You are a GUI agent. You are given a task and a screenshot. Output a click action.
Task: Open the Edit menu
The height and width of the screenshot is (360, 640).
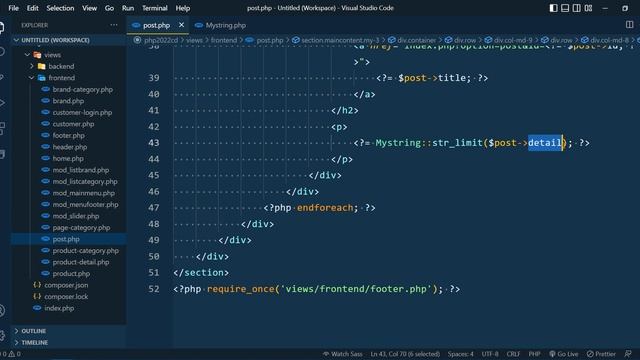click(33, 8)
